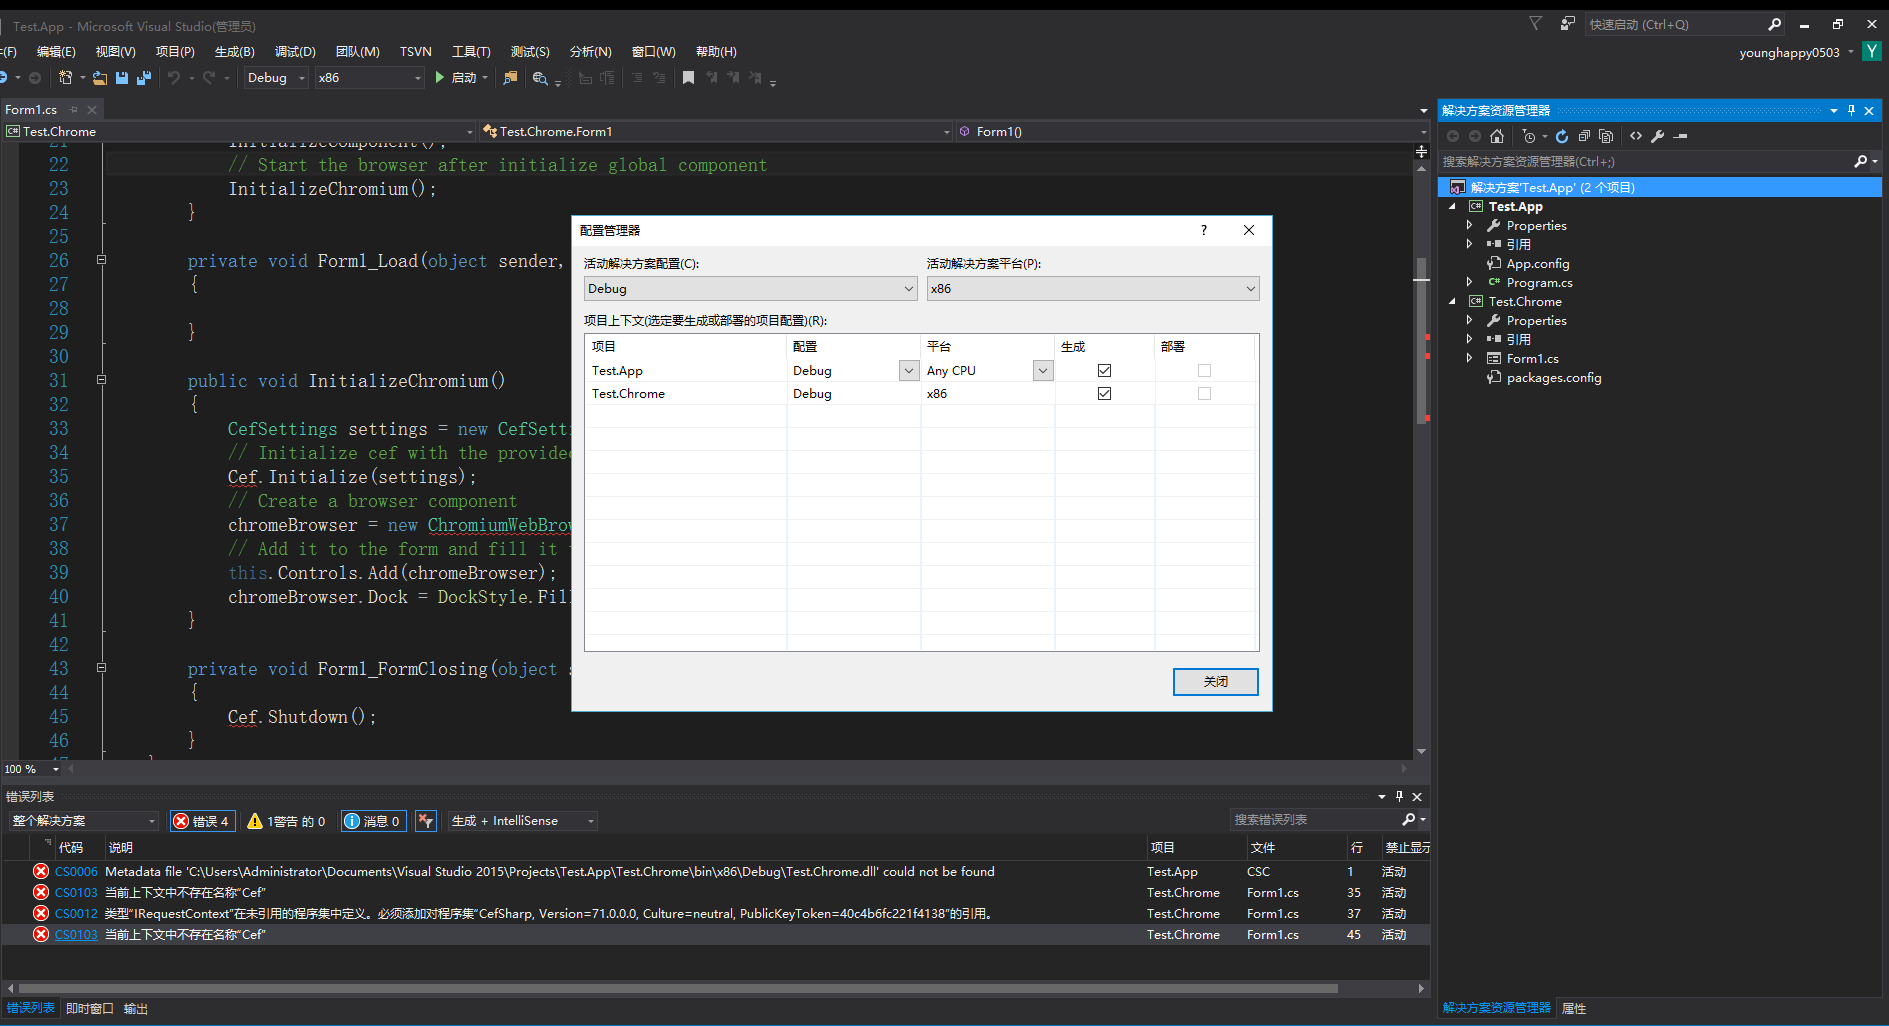Expand the Test.Chrome Properties node
Viewport: 1889px width, 1026px height.
click(x=1469, y=320)
